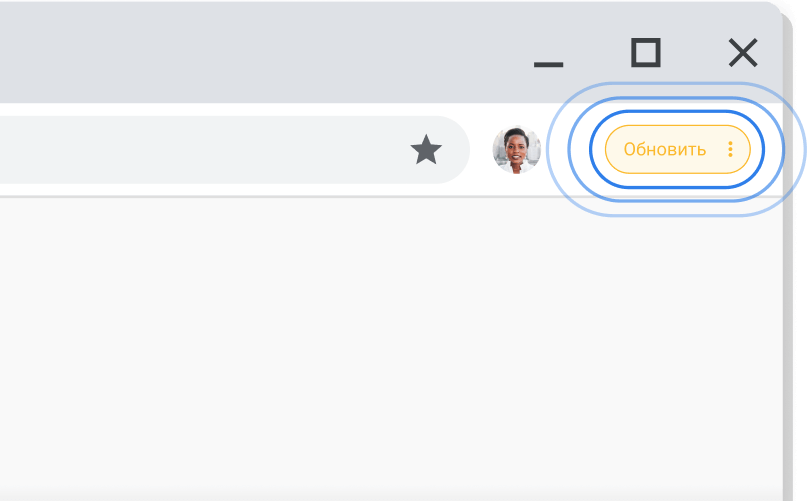Select the user profile picture
The image size is (807, 501).
[x=516, y=150]
